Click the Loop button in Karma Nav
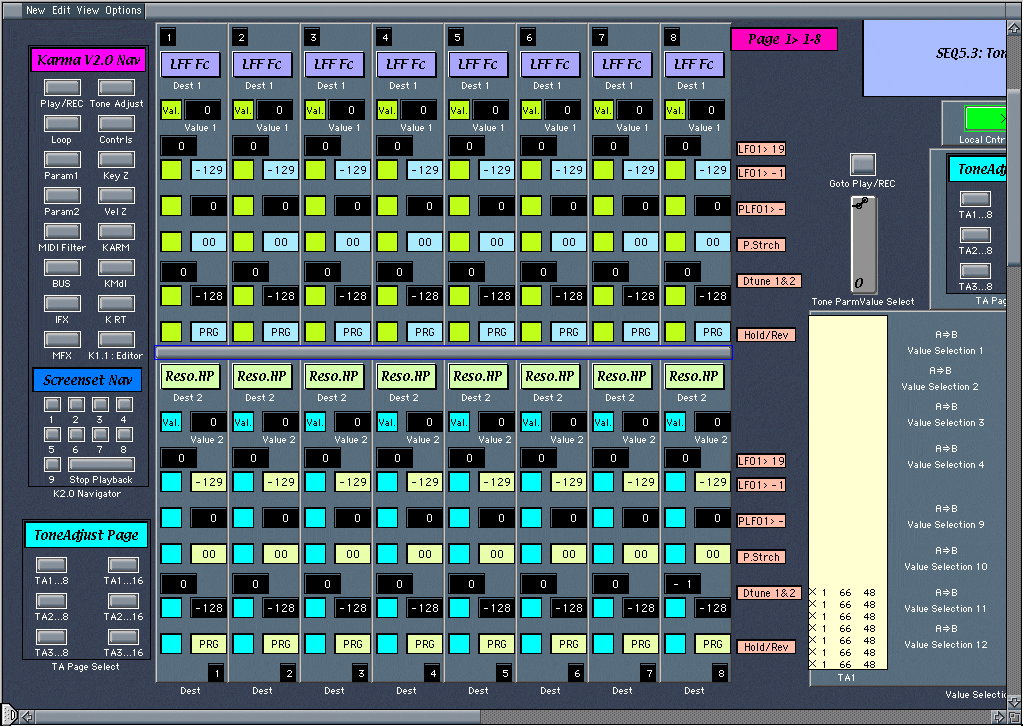The image size is (1023, 726). [61, 124]
